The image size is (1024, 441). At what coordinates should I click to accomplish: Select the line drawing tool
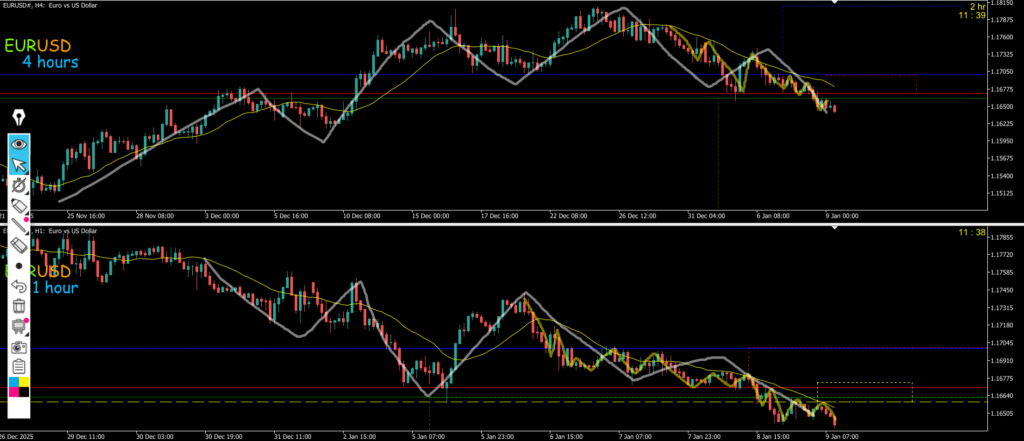[x=19, y=226]
